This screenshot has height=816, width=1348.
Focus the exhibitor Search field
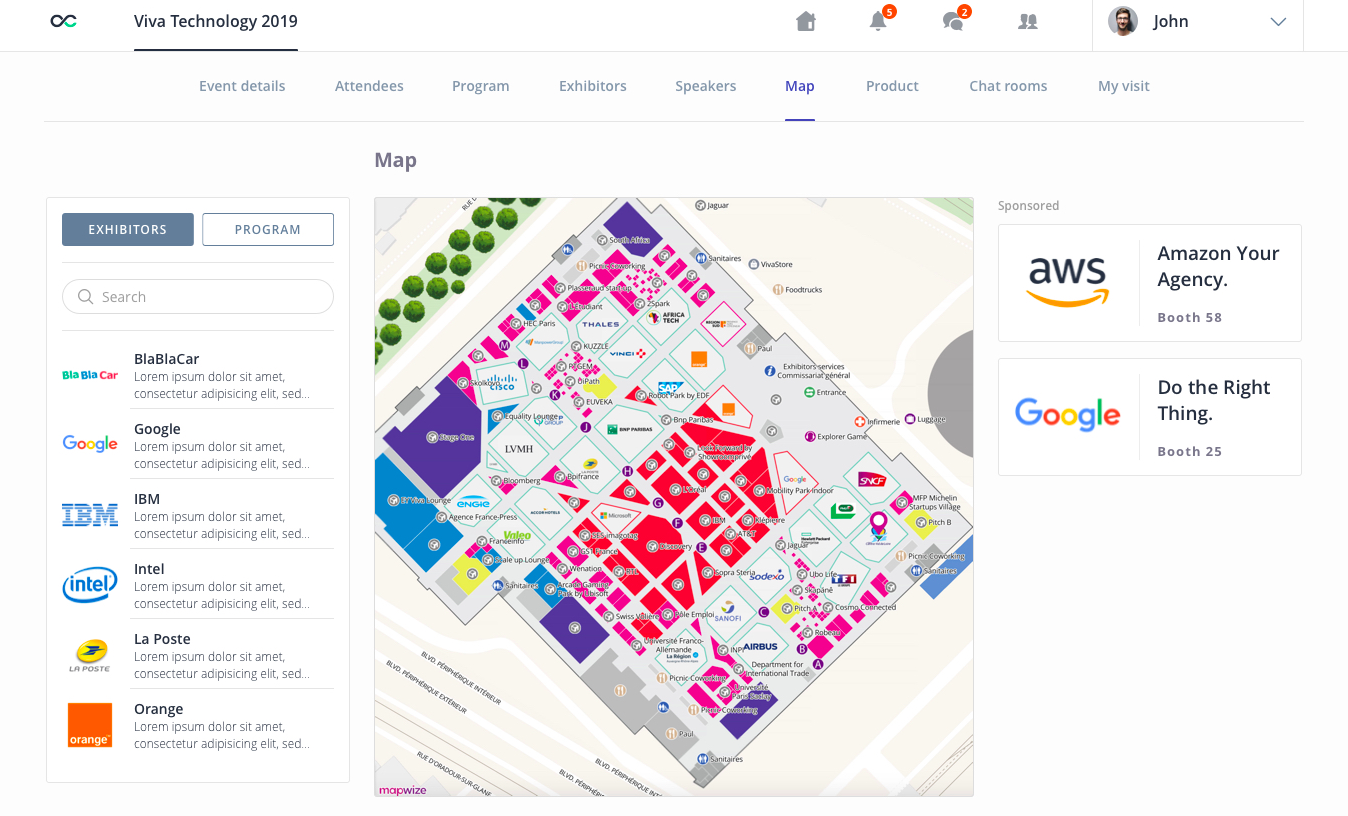[198, 297]
